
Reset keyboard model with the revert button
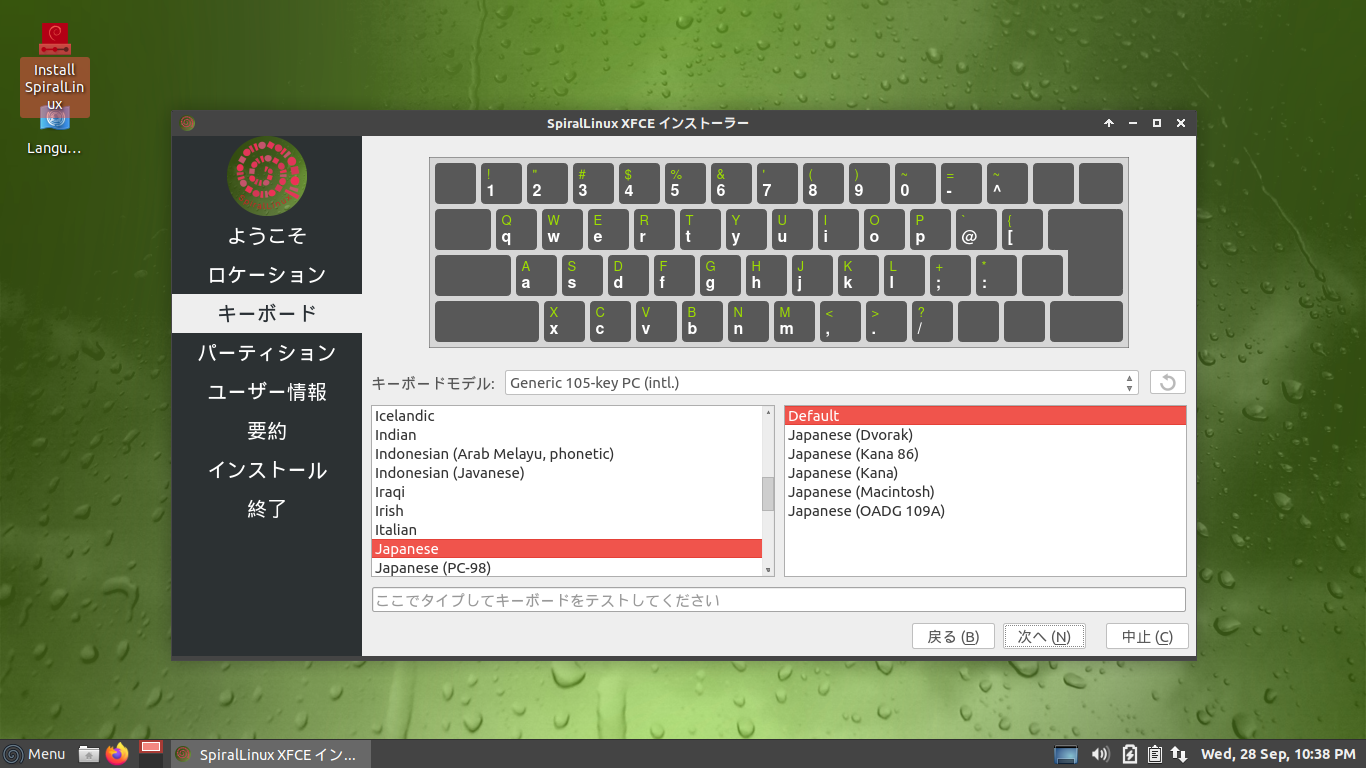coord(1168,382)
